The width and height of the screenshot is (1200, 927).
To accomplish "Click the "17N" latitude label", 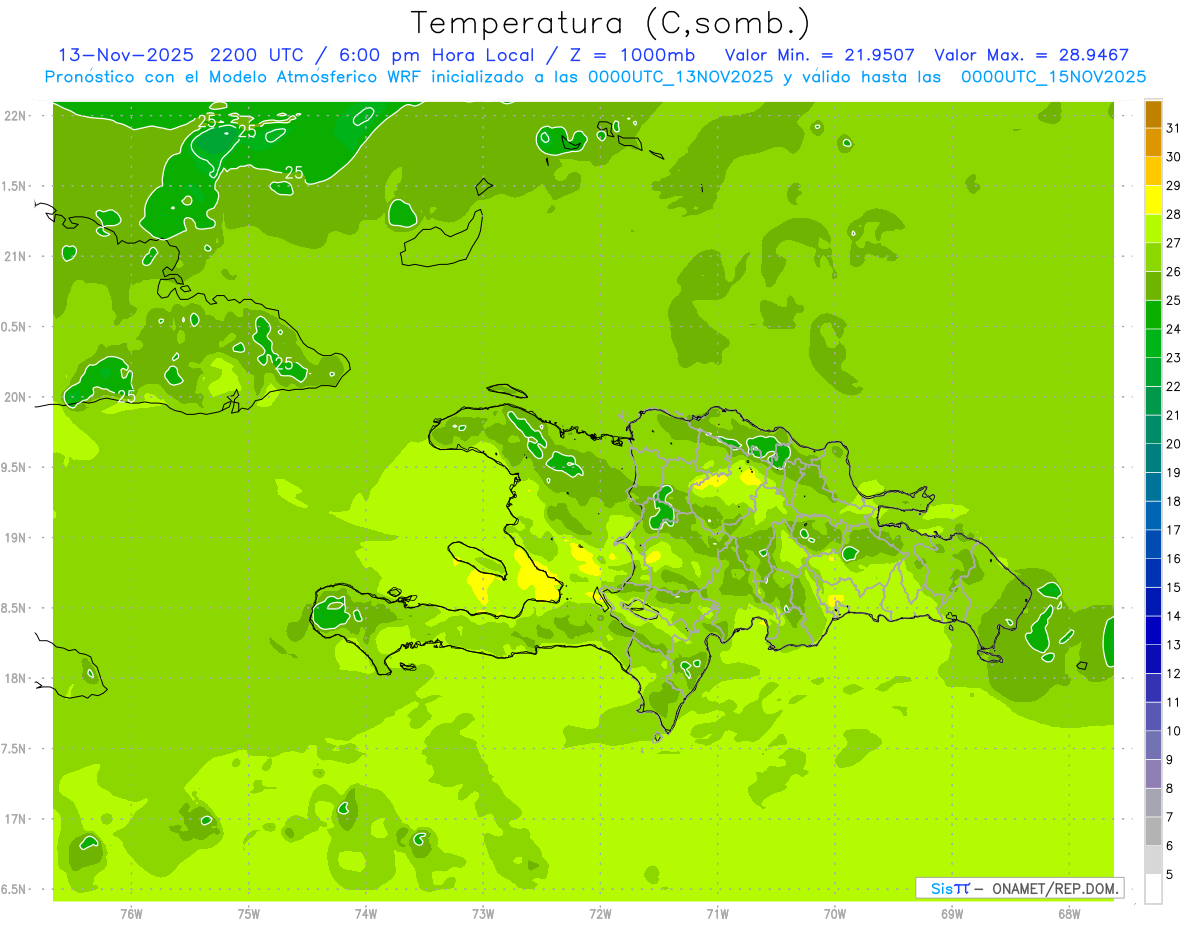I will [x=15, y=819].
